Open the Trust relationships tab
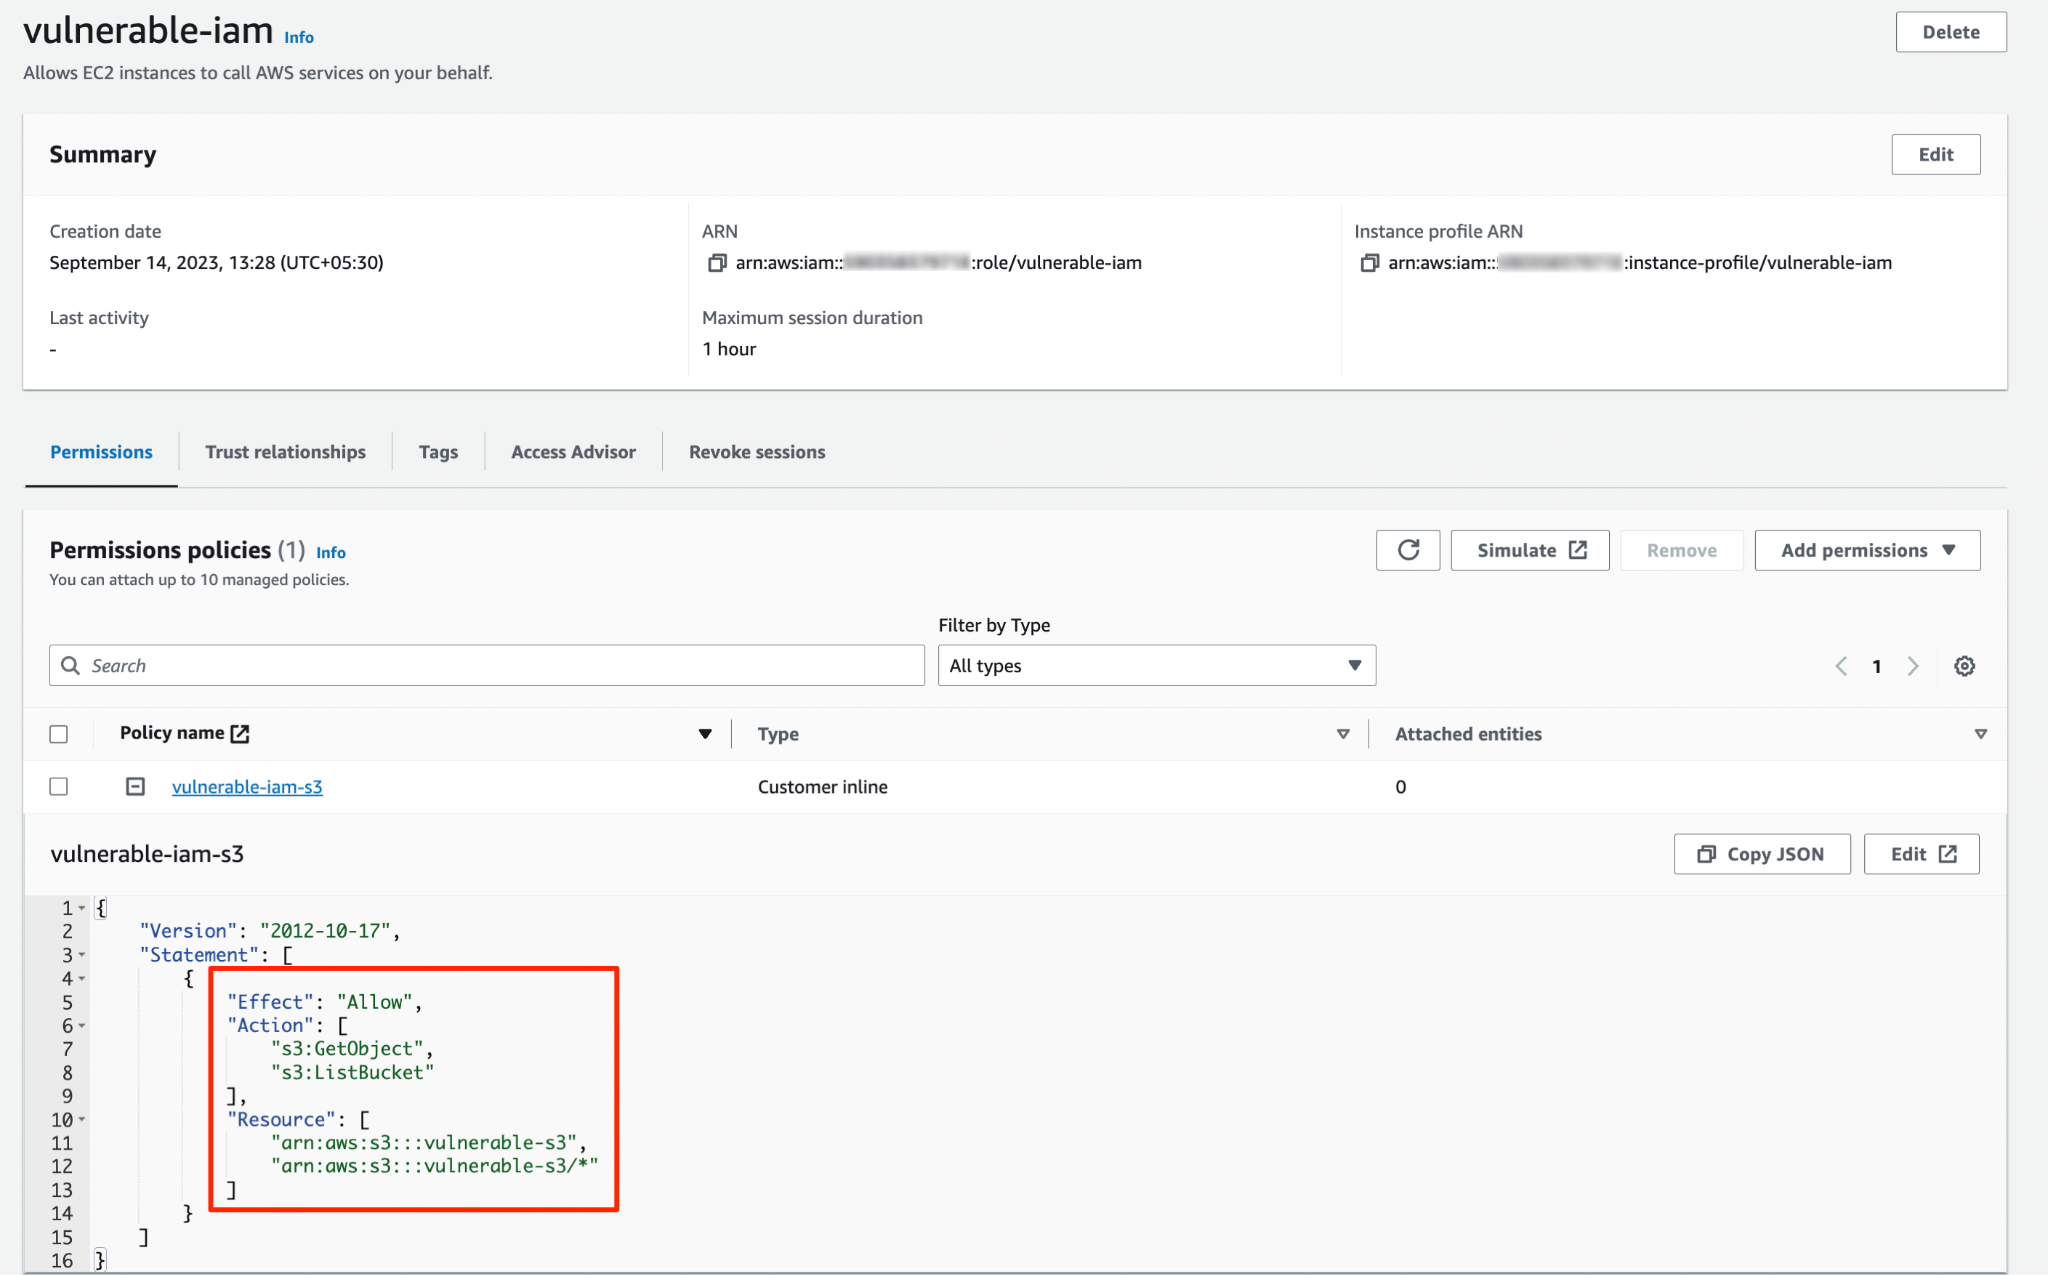 [285, 452]
